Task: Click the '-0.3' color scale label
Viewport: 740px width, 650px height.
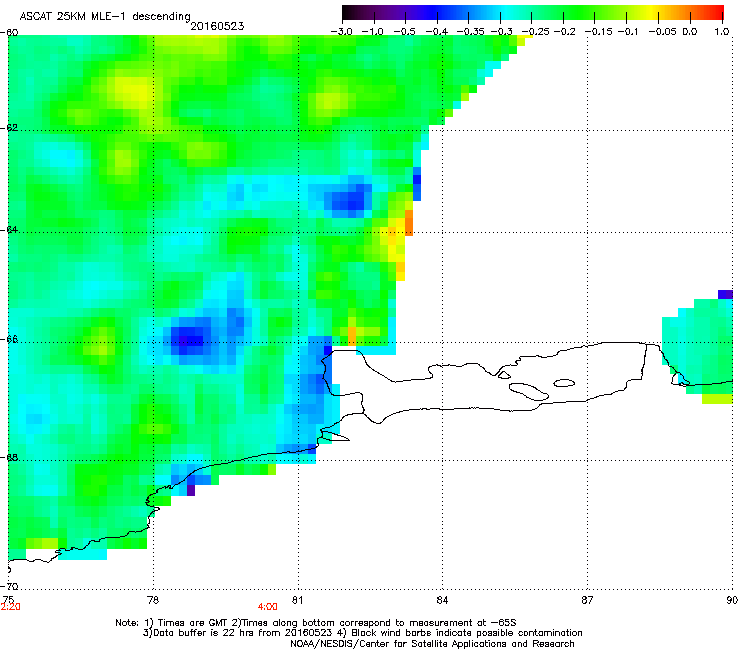Action: 502,32
